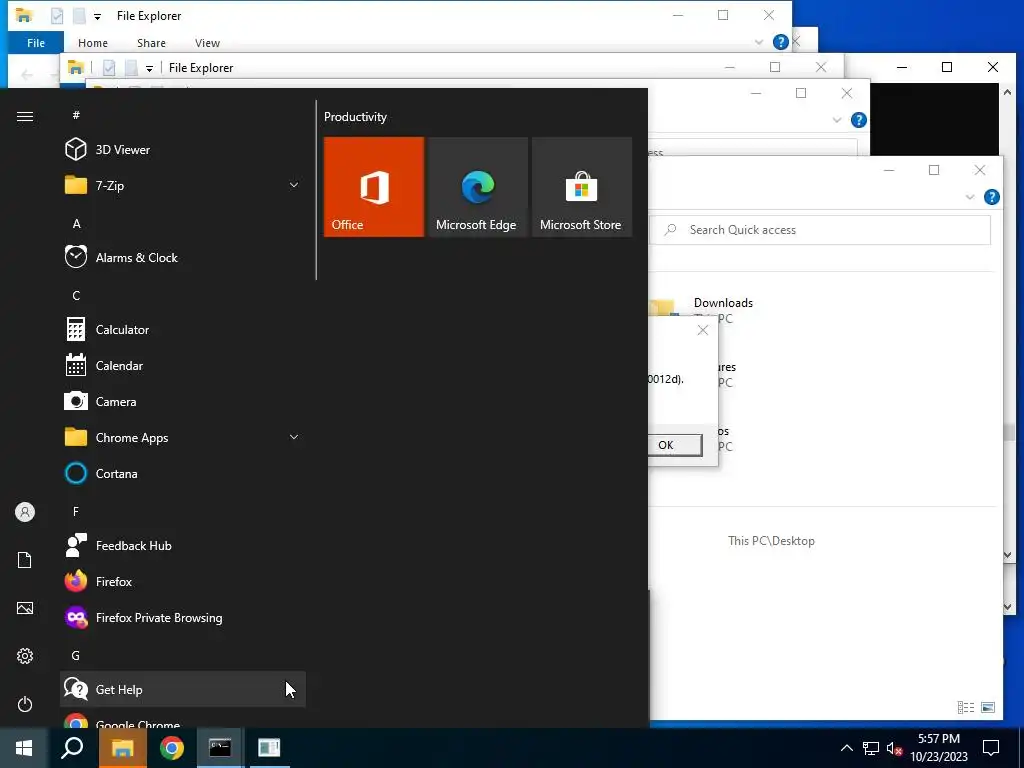Launch Calculator from Start menu

point(183,330)
